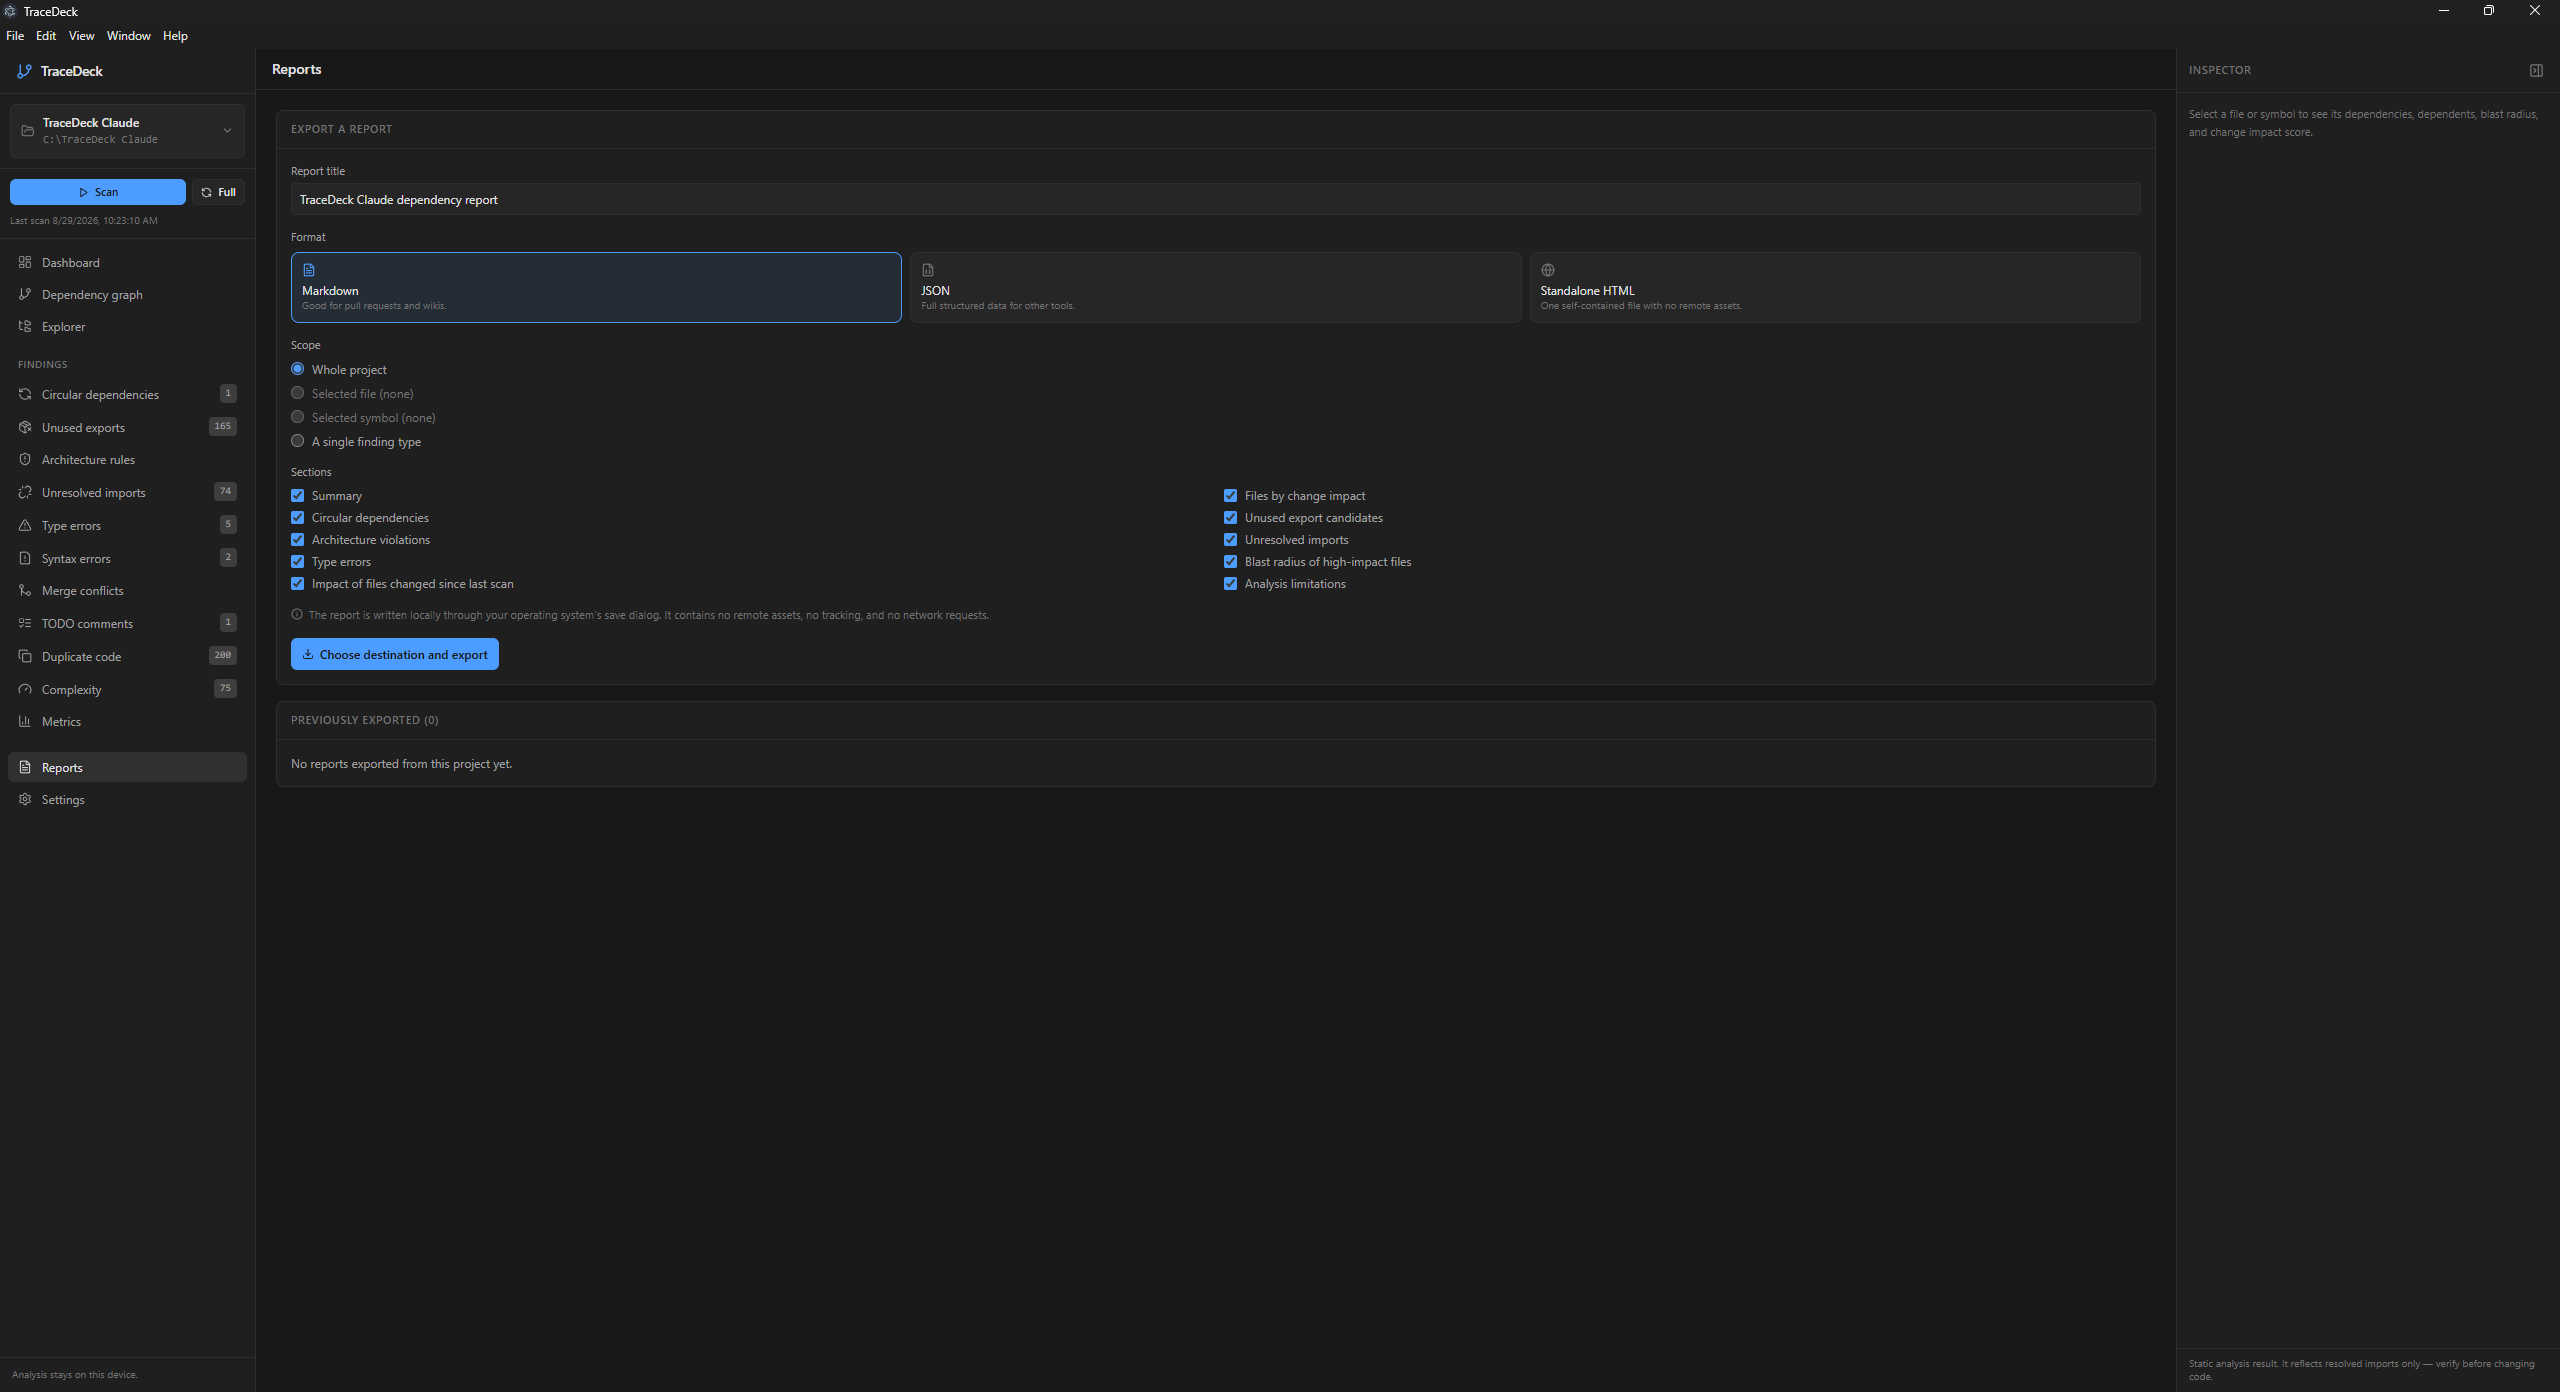Uncheck the Unresolved imports section checkbox
The image size is (2560, 1392).
click(1231, 540)
